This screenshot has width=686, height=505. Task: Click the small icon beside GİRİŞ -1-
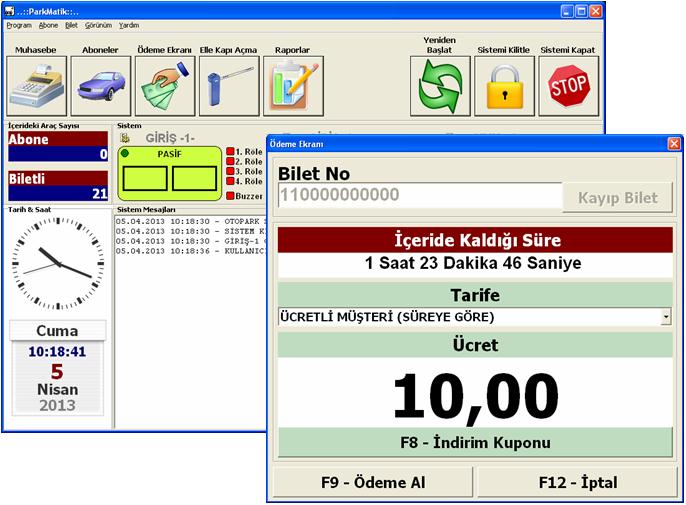point(125,137)
